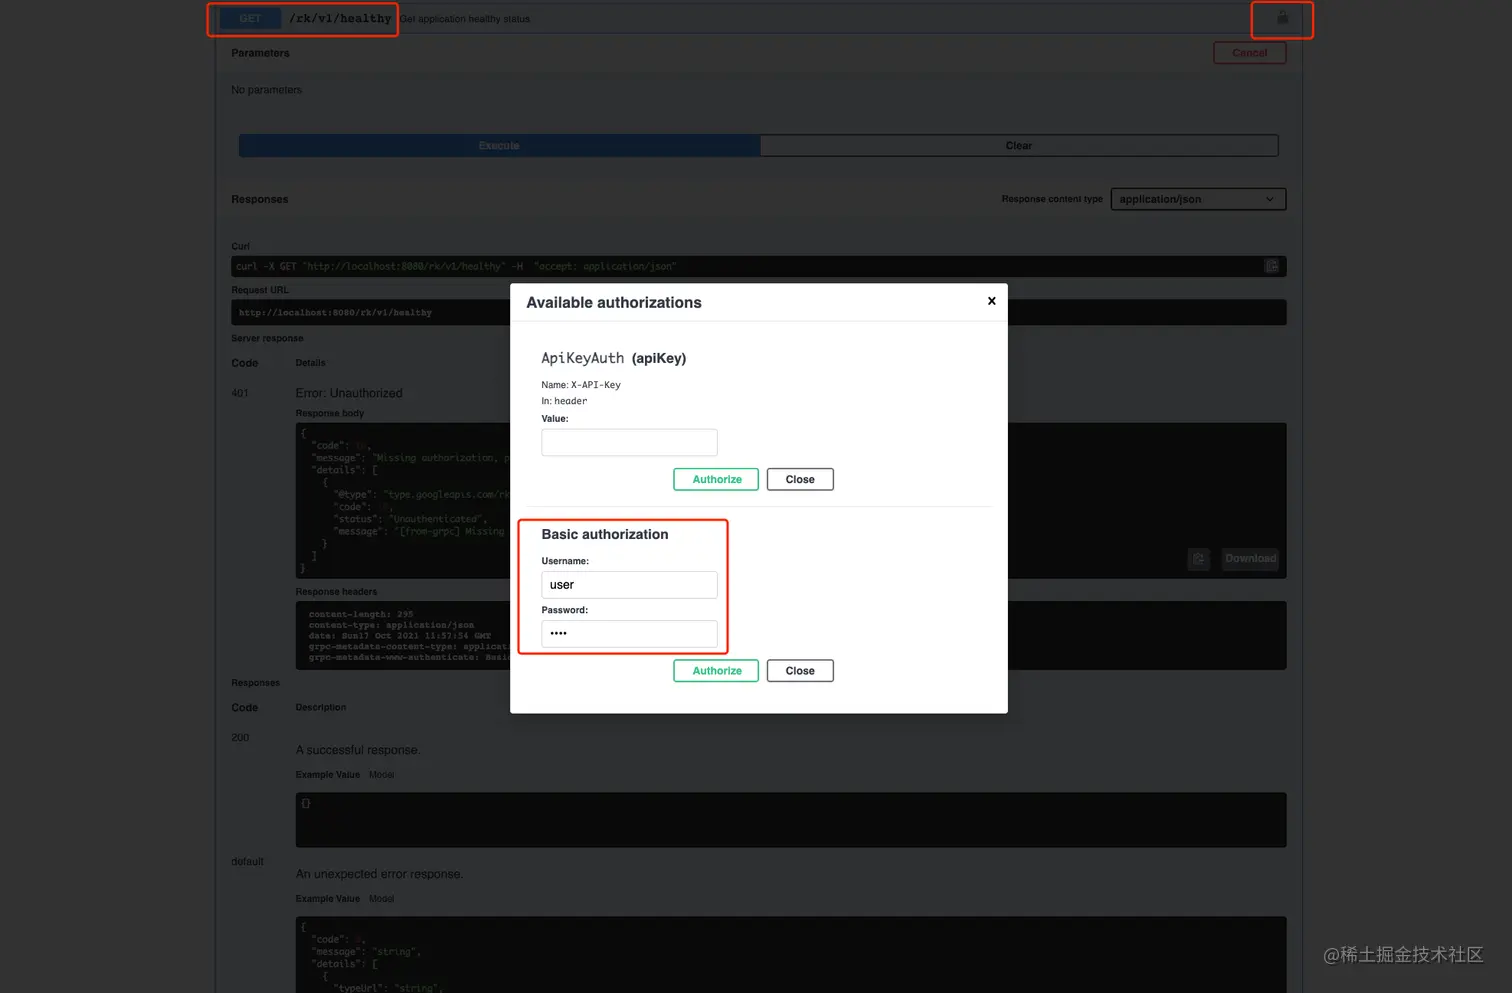Click the 200 response code cell

240,738
